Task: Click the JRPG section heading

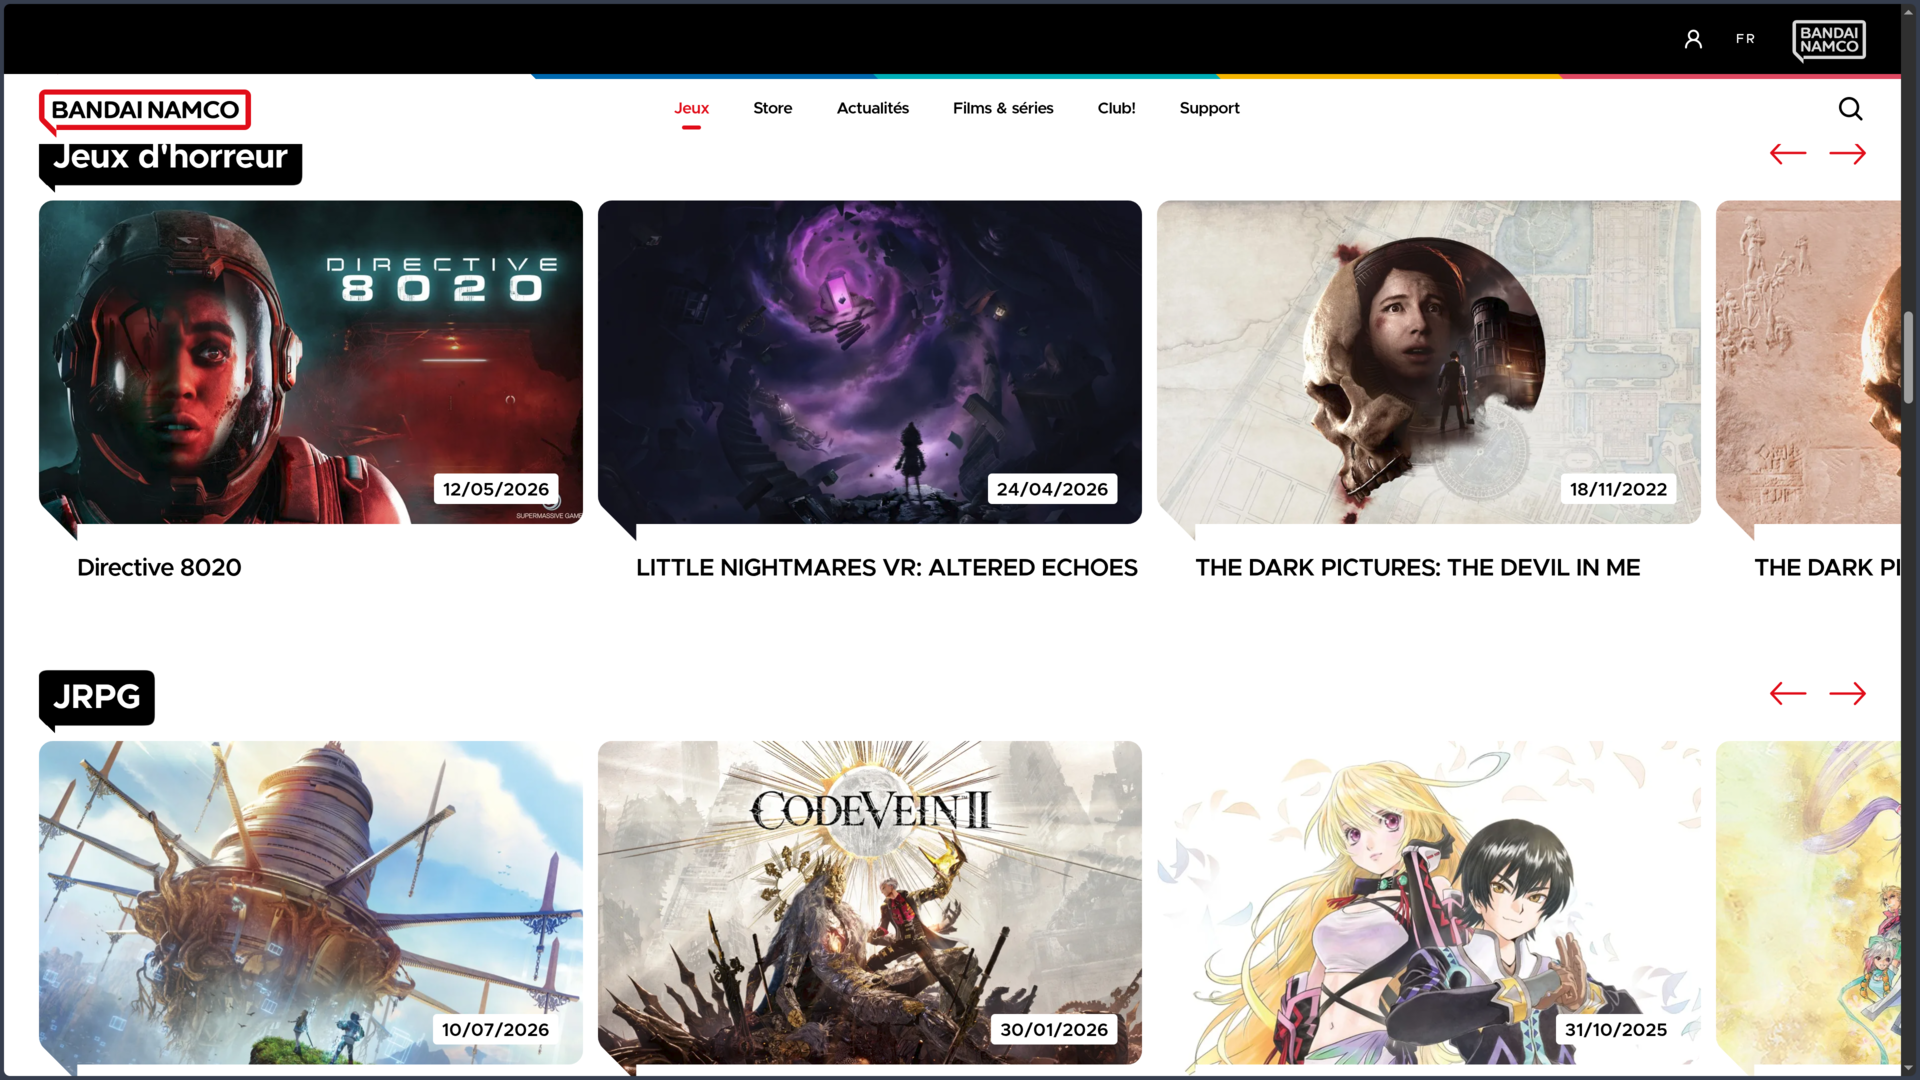Action: 96,697
